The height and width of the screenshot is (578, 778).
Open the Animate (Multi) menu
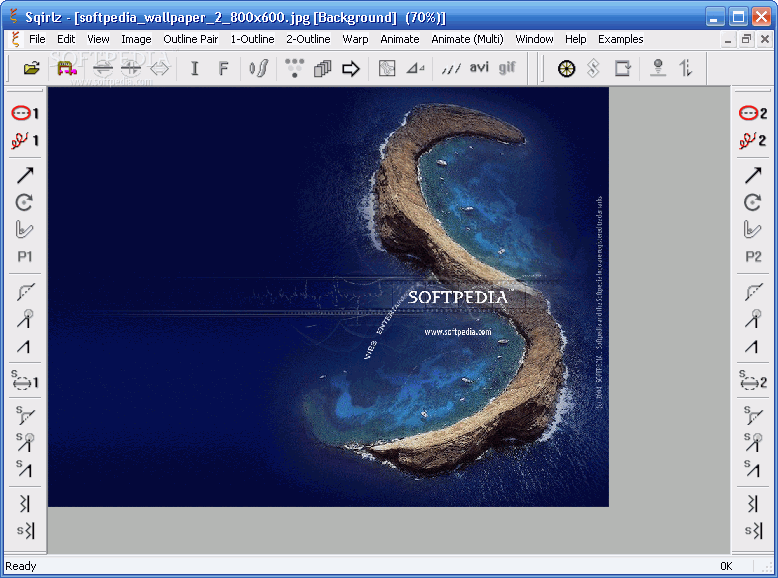coord(467,39)
